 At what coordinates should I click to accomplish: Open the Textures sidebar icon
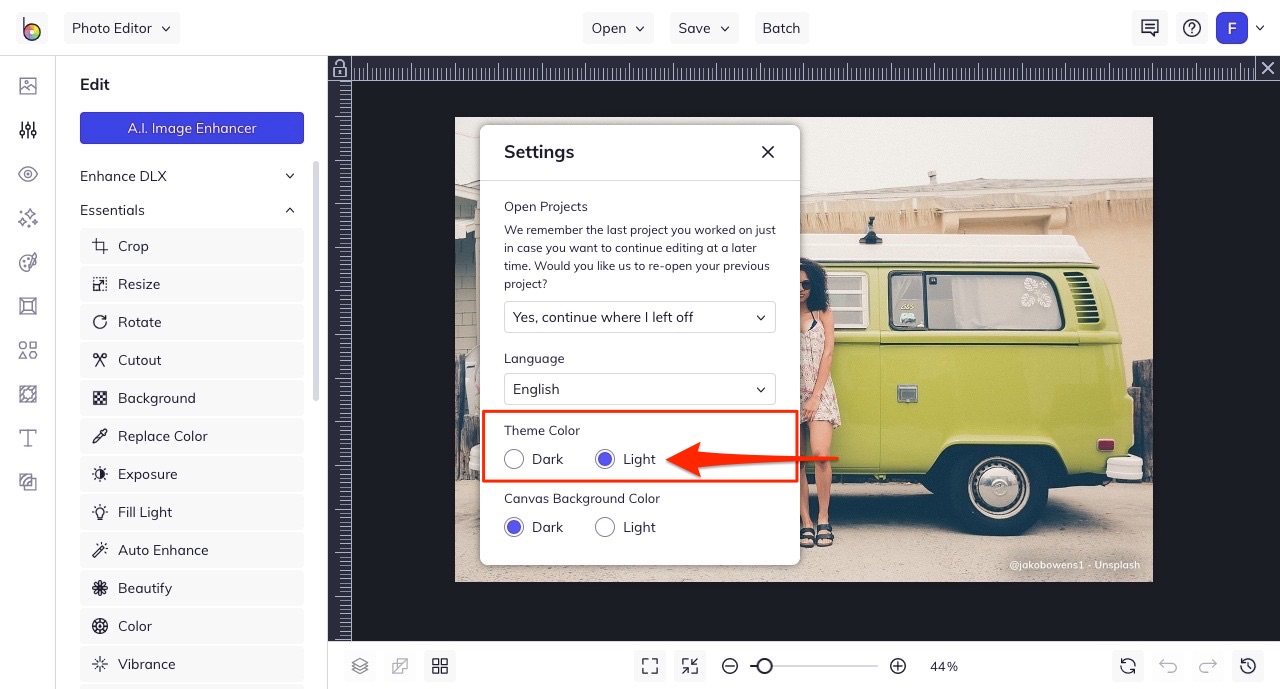(28, 482)
